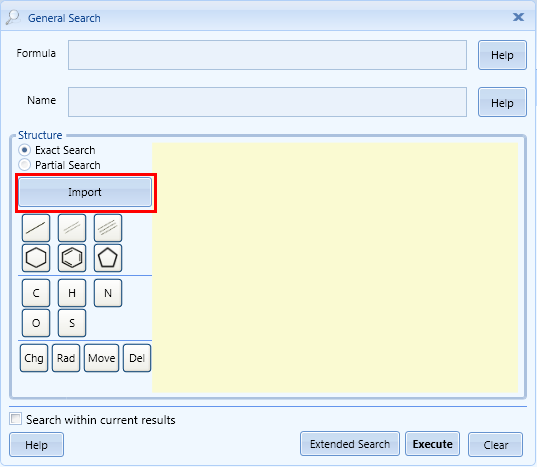Choose the hydrogen atom H button
Screen dimensions: 537x467
click(72, 293)
